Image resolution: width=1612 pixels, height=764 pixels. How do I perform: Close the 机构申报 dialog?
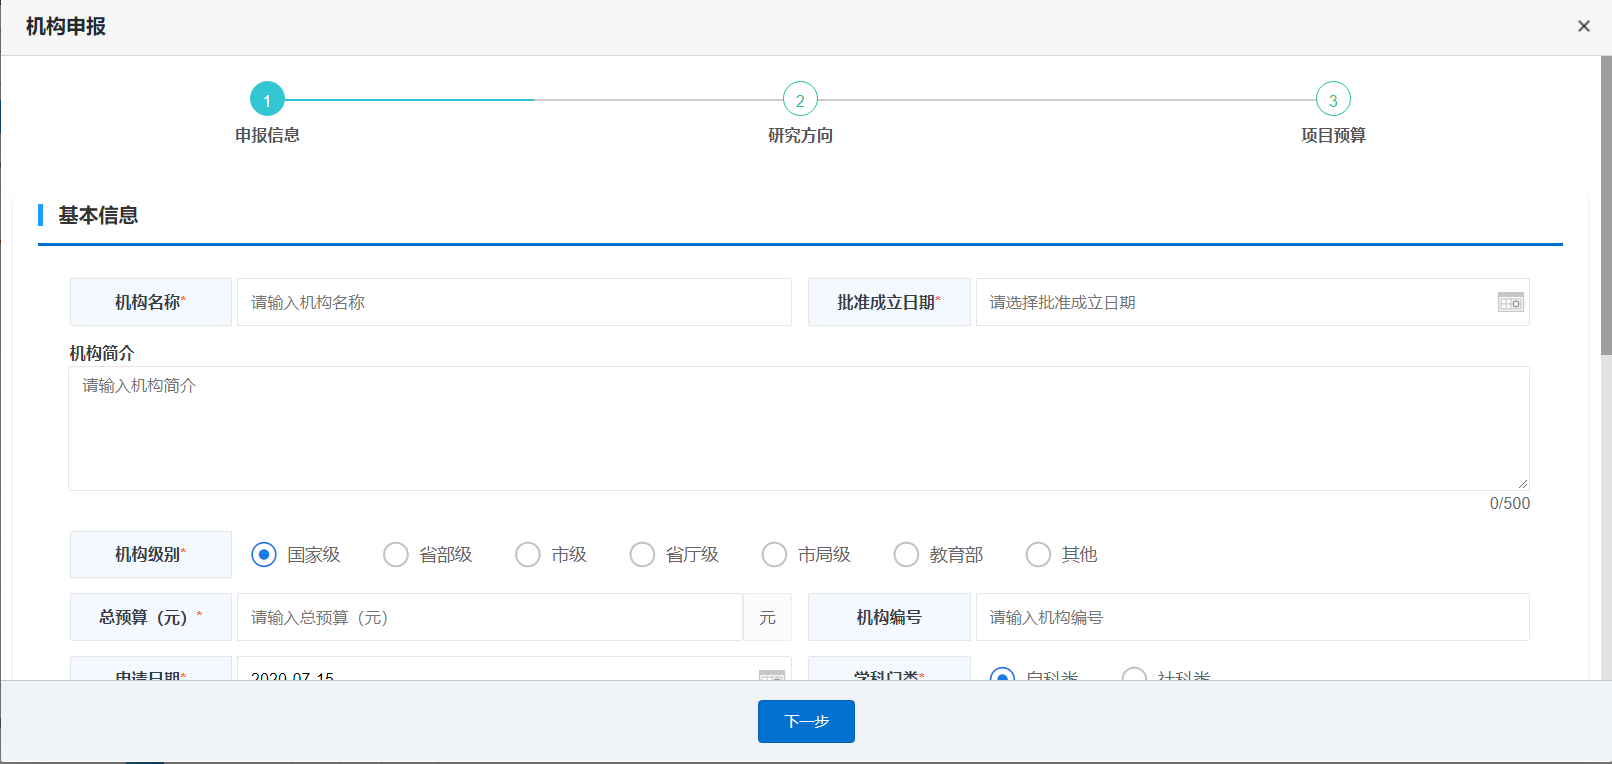pos(1583,26)
